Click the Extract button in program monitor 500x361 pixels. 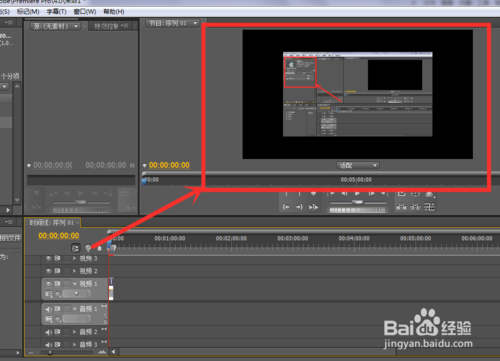(415, 207)
